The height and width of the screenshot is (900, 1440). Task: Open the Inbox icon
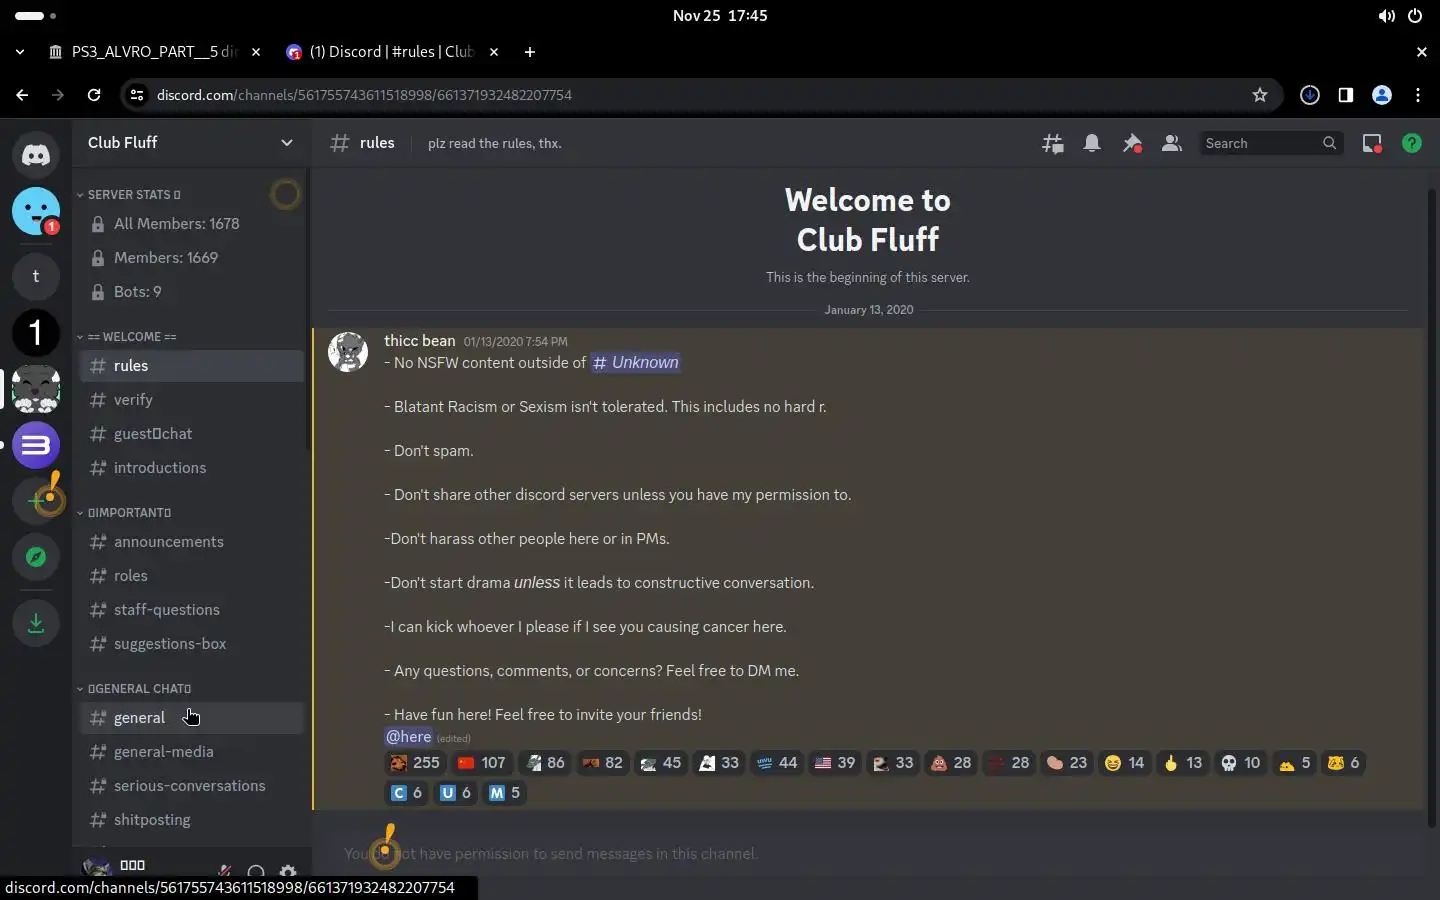coord(1372,143)
